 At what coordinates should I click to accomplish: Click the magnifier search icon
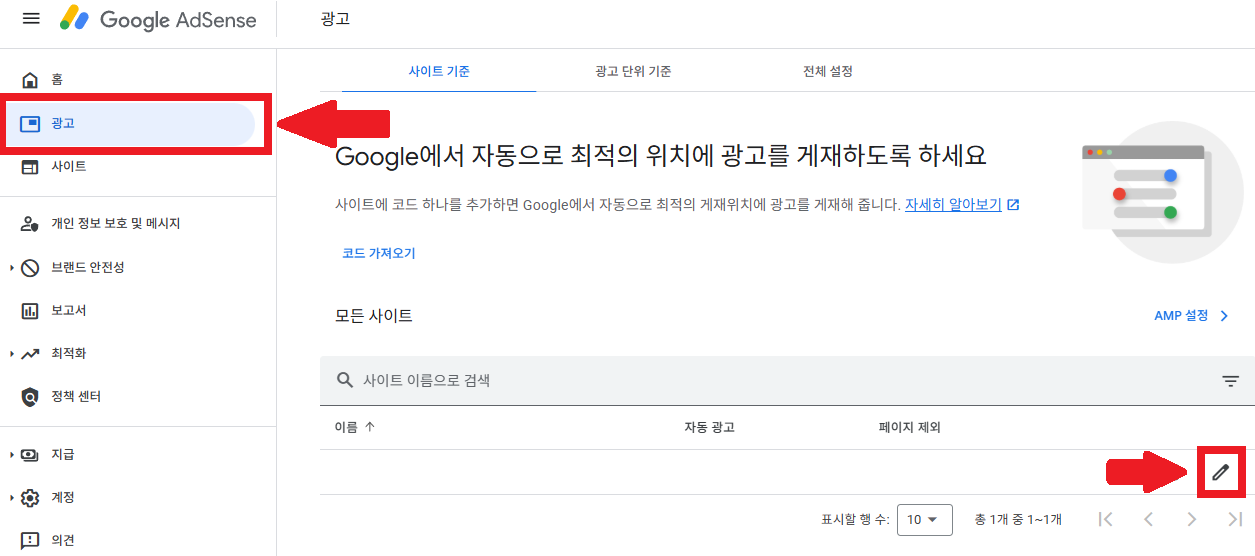point(345,380)
